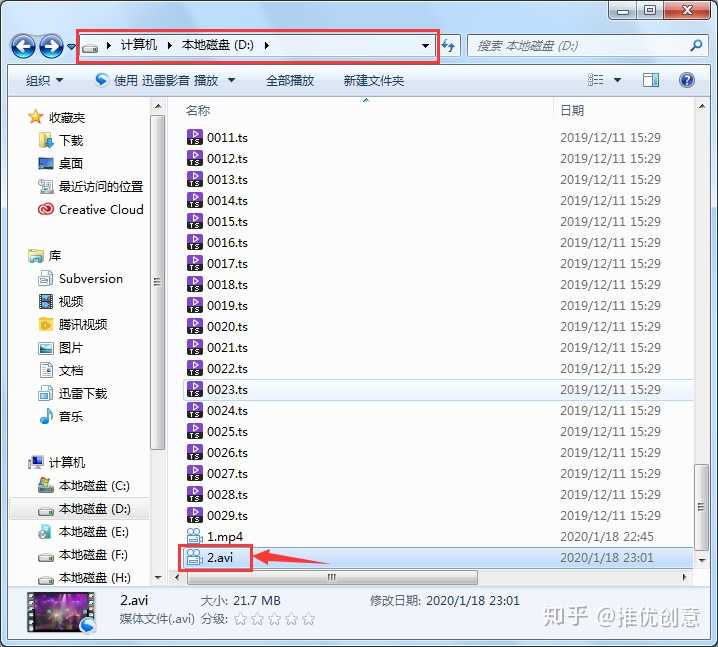Go forward with the Forward arrow button
Image resolution: width=718 pixels, height=647 pixels.
(x=51, y=46)
